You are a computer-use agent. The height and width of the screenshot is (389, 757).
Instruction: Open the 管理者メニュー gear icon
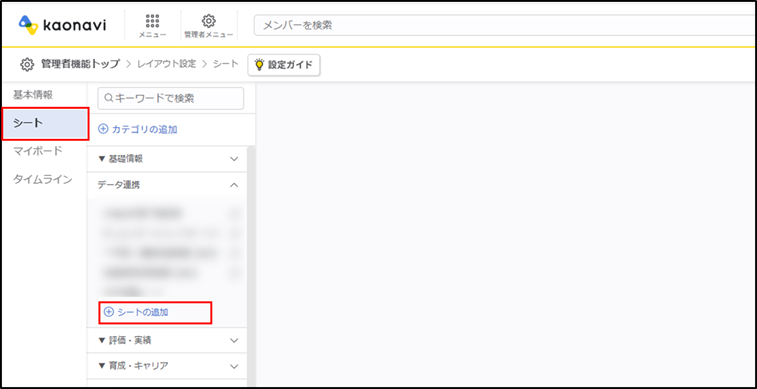(209, 26)
